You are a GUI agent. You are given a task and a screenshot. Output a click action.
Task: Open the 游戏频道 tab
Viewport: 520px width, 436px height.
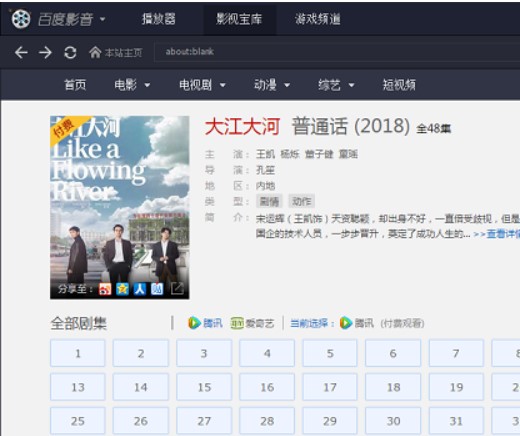[x=318, y=19]
